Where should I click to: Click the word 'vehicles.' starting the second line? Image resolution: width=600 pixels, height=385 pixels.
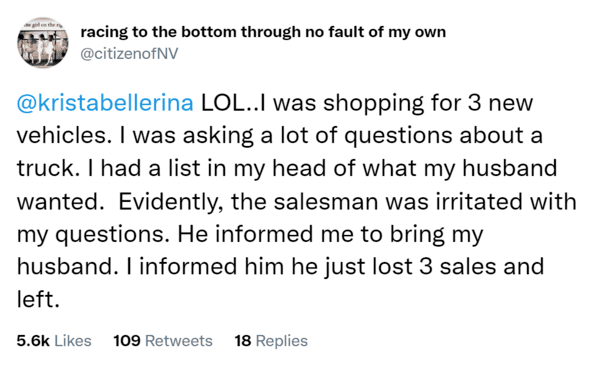pyautogui.click(x=64, y=136)
